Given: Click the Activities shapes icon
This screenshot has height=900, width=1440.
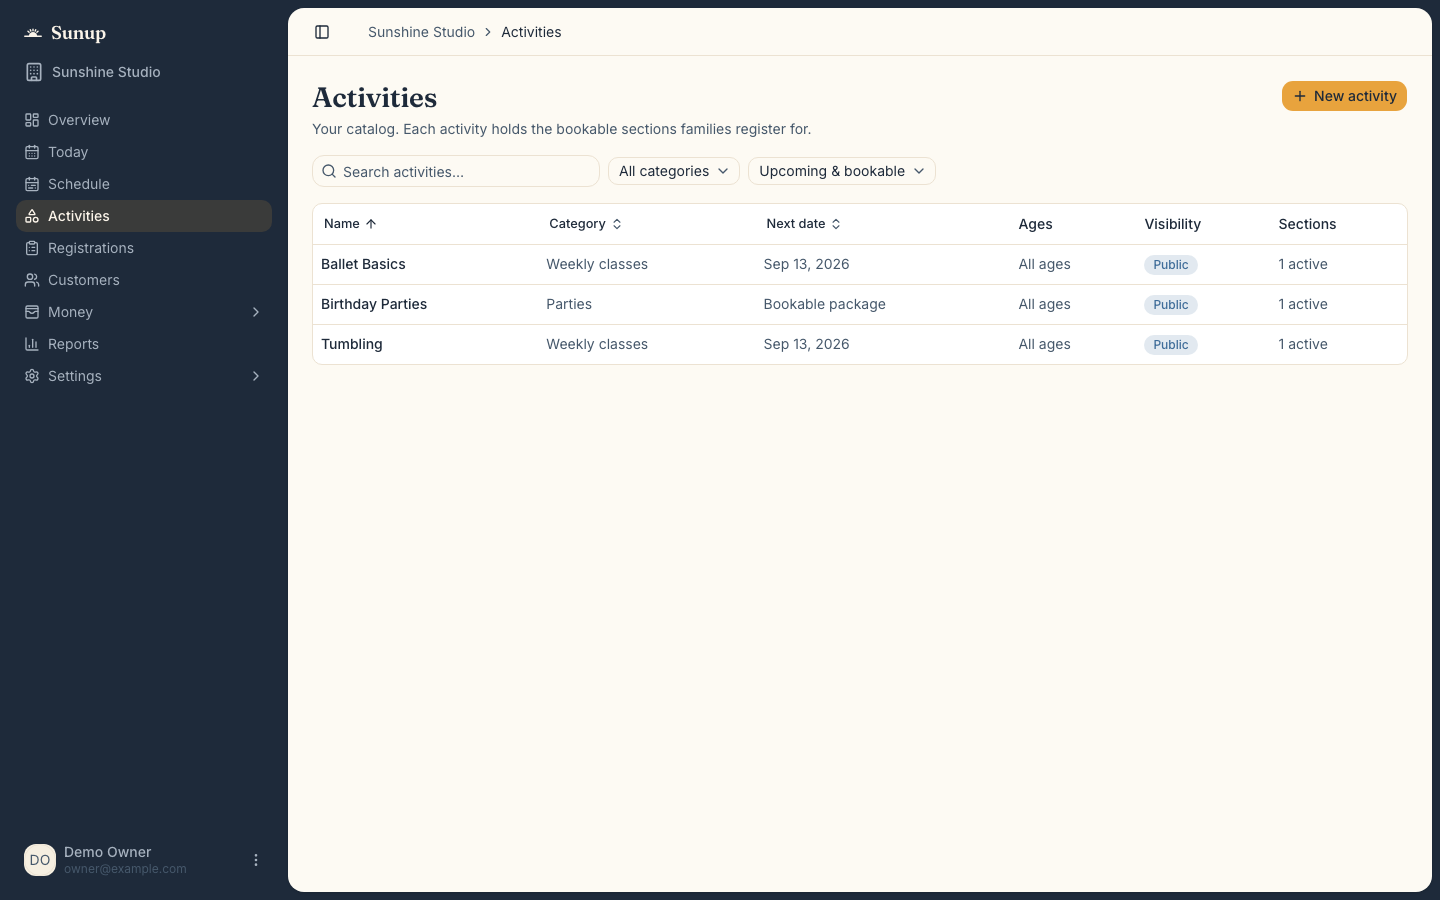Looking at the screenshot, I should click(x=32, y=216).
